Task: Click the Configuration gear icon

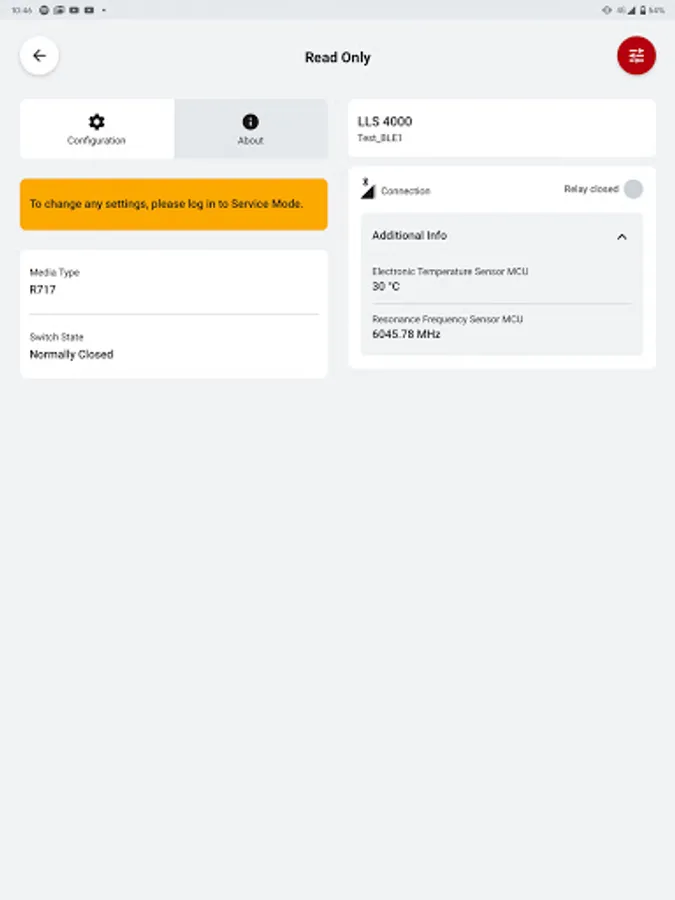Action: (96, 122)
